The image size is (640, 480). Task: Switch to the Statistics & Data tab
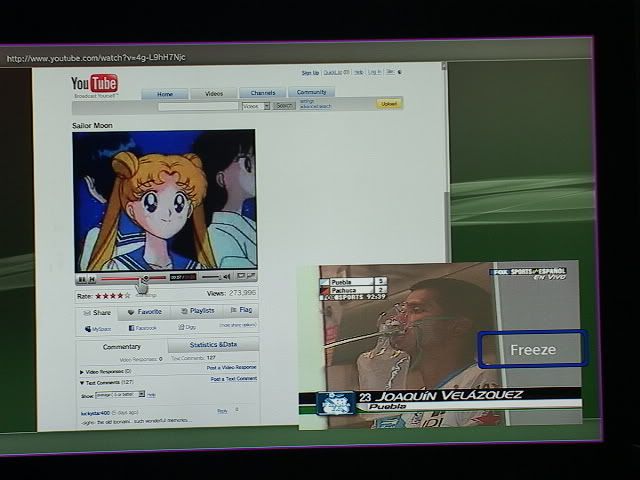coord(213,345)
